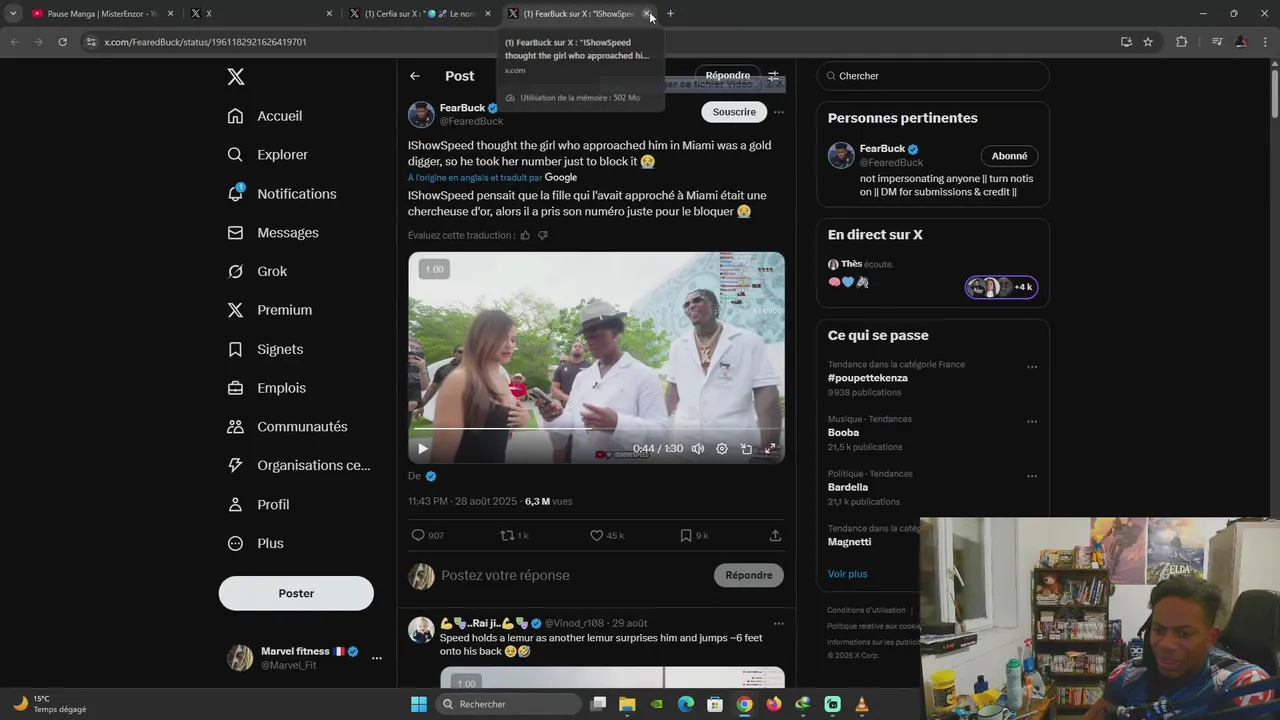1280x720 pixels.
Task: Open Signets bookmarks in the sidebar
Action: coord(265,349)
